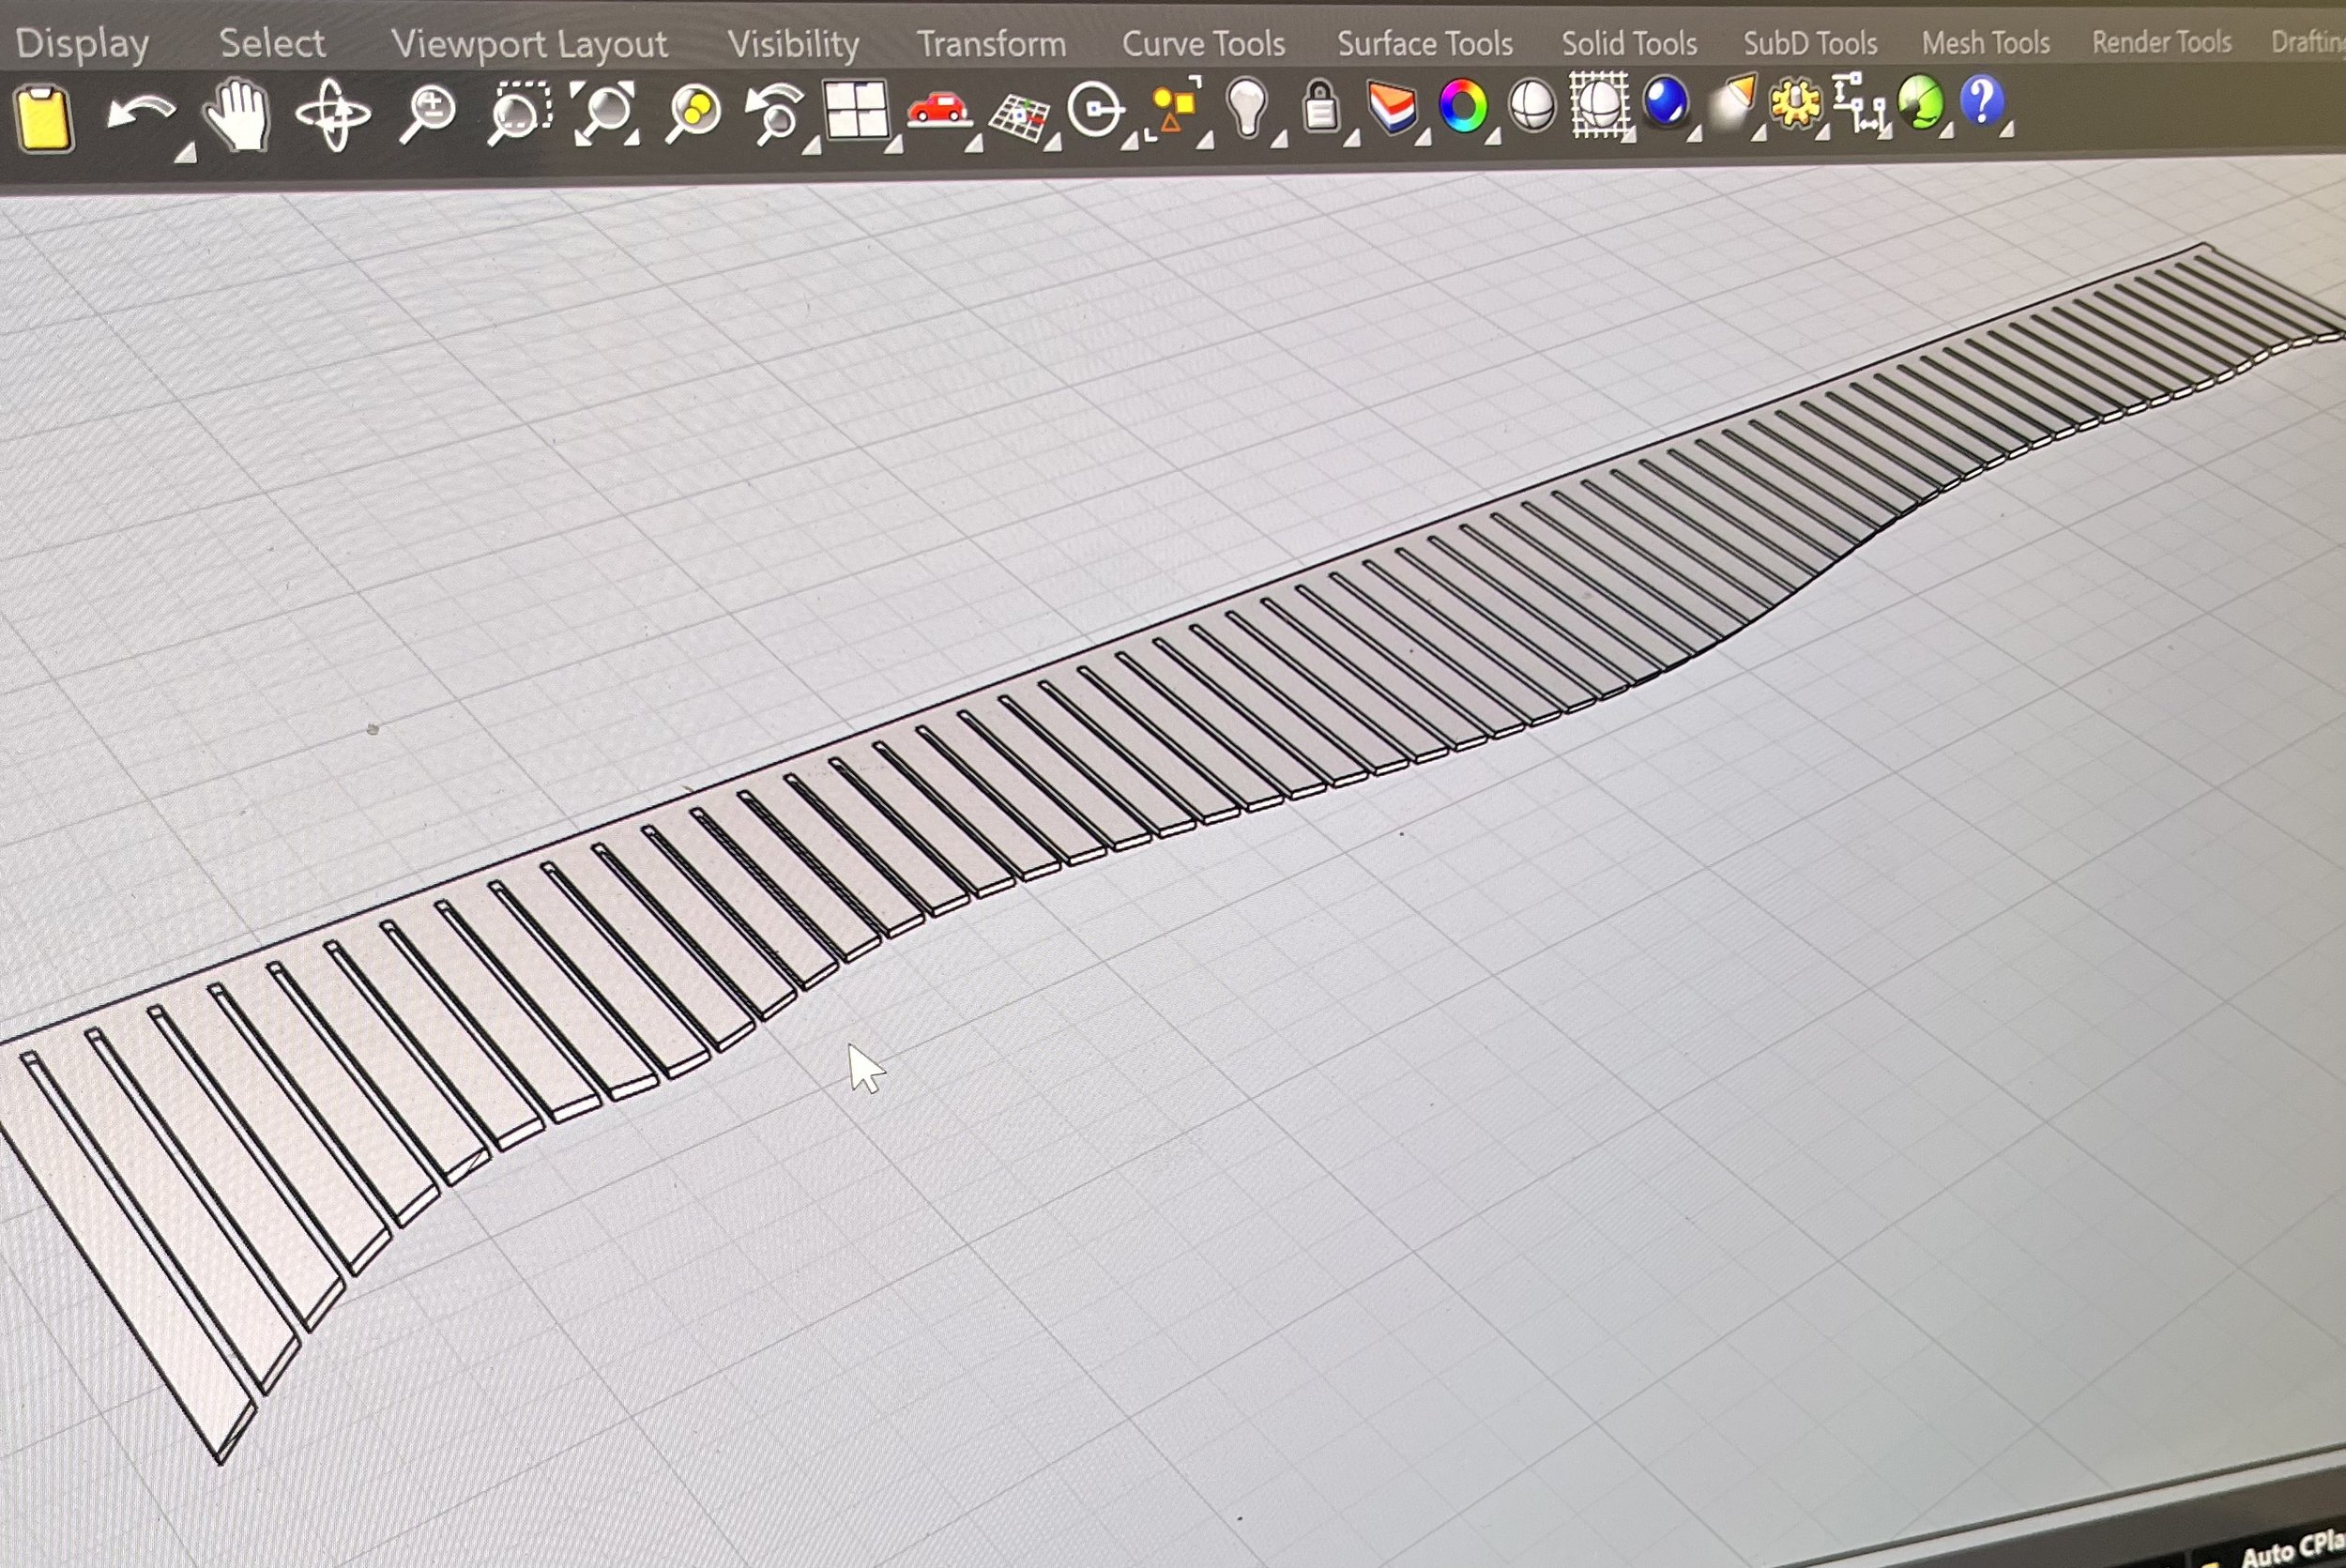Click the red car Set View icon
The height and width of the screenshot is (1568, 2346).
coord(938,109)
